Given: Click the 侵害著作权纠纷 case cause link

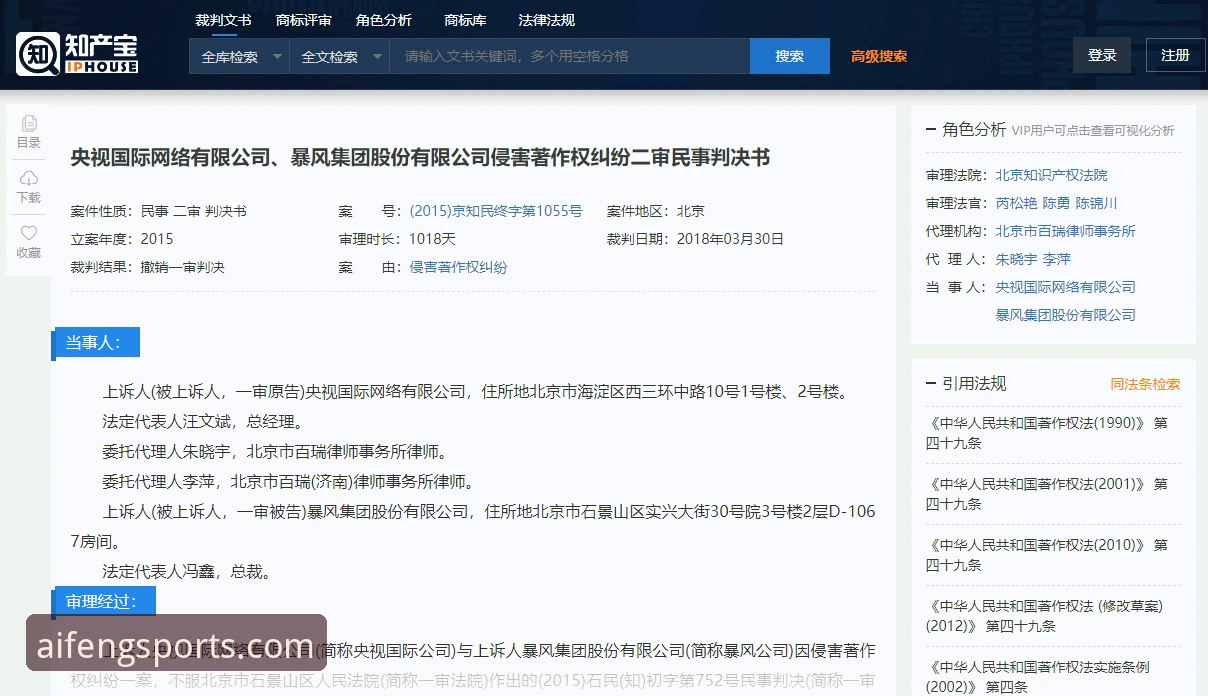Looking at the screenshot, I should (x=458, y=267).
